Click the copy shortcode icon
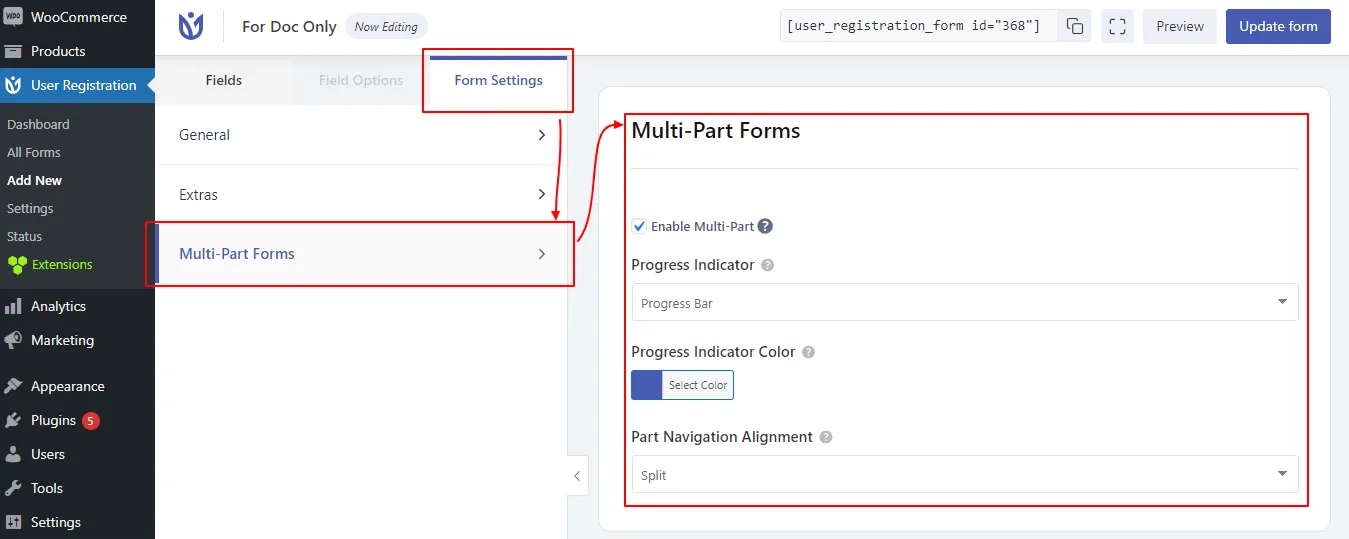Image resolution: width=1349 pixels, height=539 pixels. point(1074,27)
